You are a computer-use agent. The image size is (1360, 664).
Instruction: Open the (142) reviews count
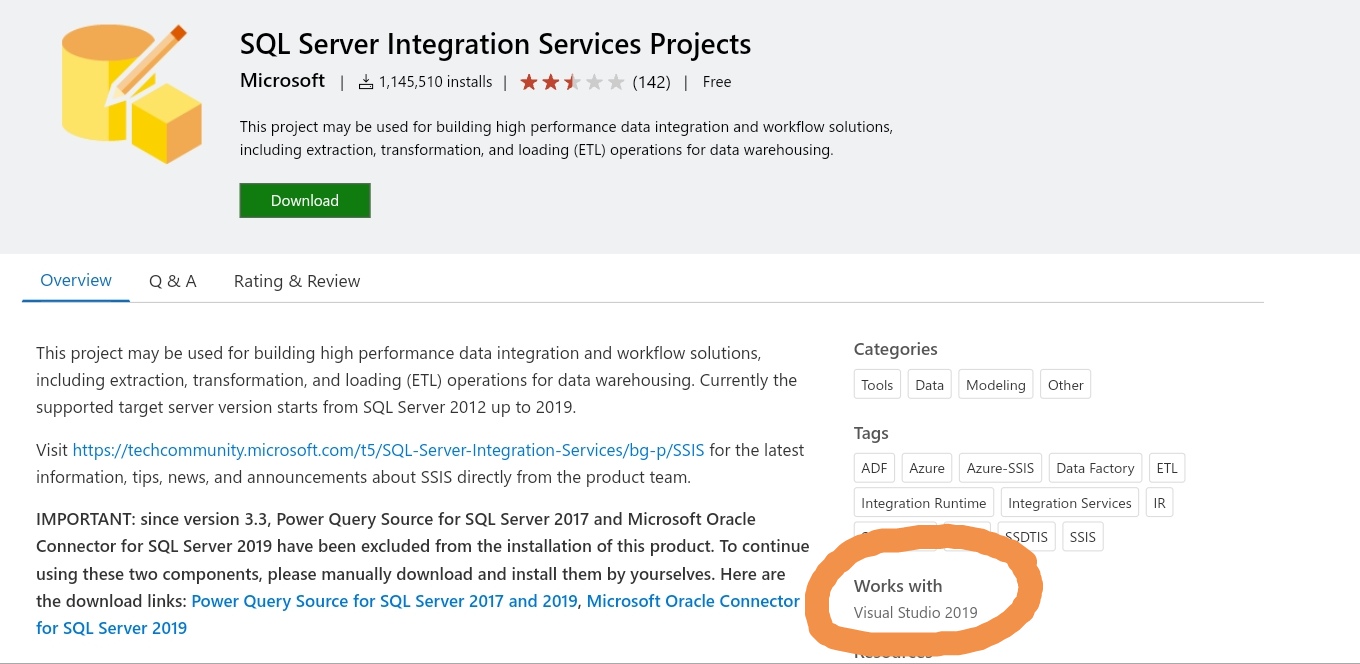[x=651, y=82]
